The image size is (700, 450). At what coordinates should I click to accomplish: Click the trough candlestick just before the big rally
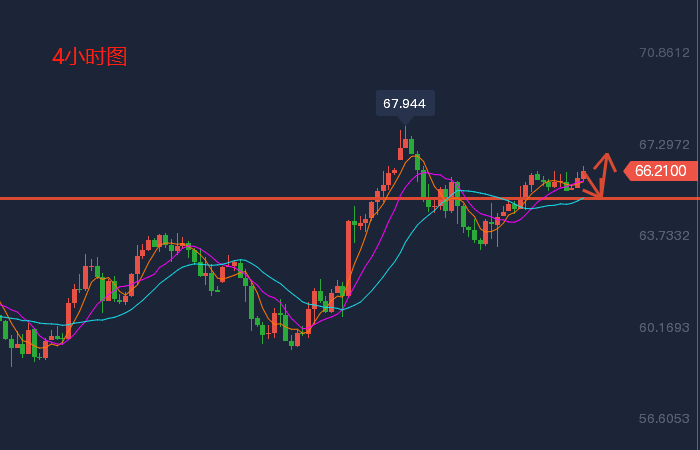pos(297,339)
